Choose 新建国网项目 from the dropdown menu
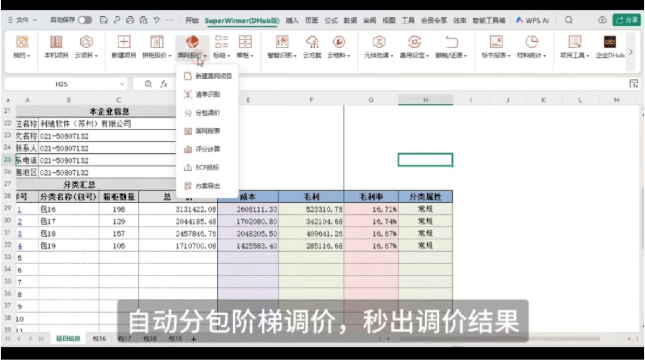 (x=208, y=76)
